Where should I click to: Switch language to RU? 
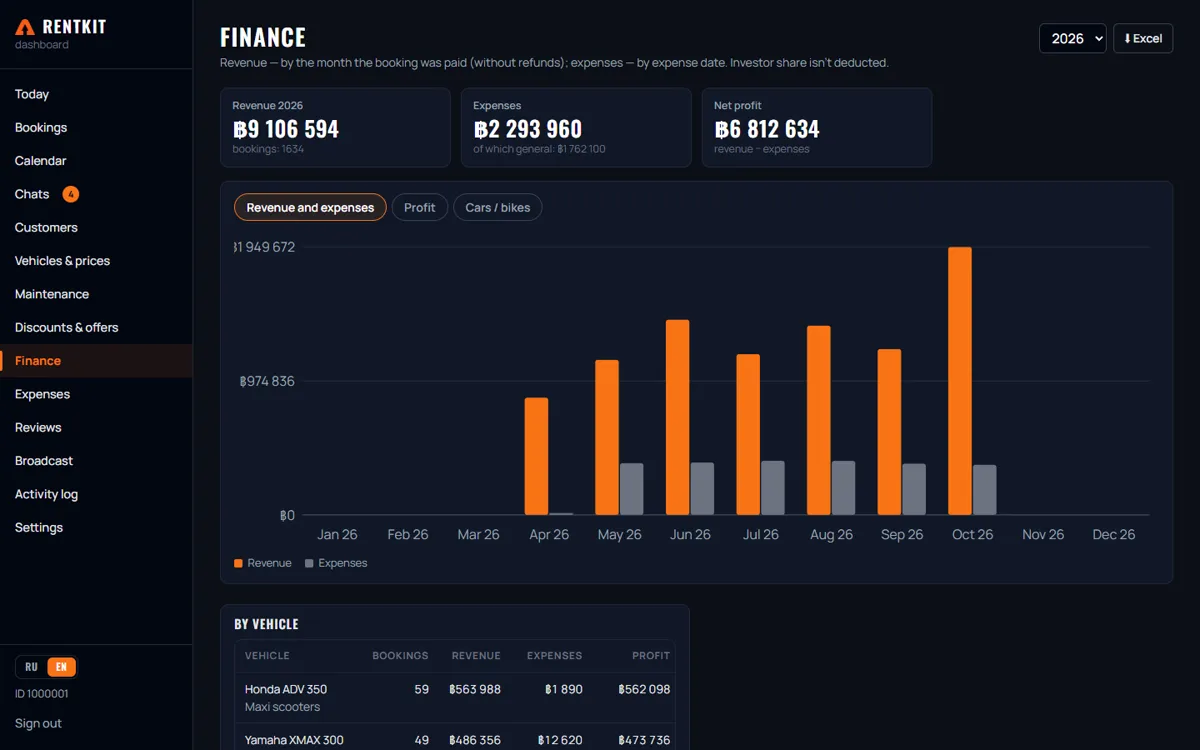point(32,667)
